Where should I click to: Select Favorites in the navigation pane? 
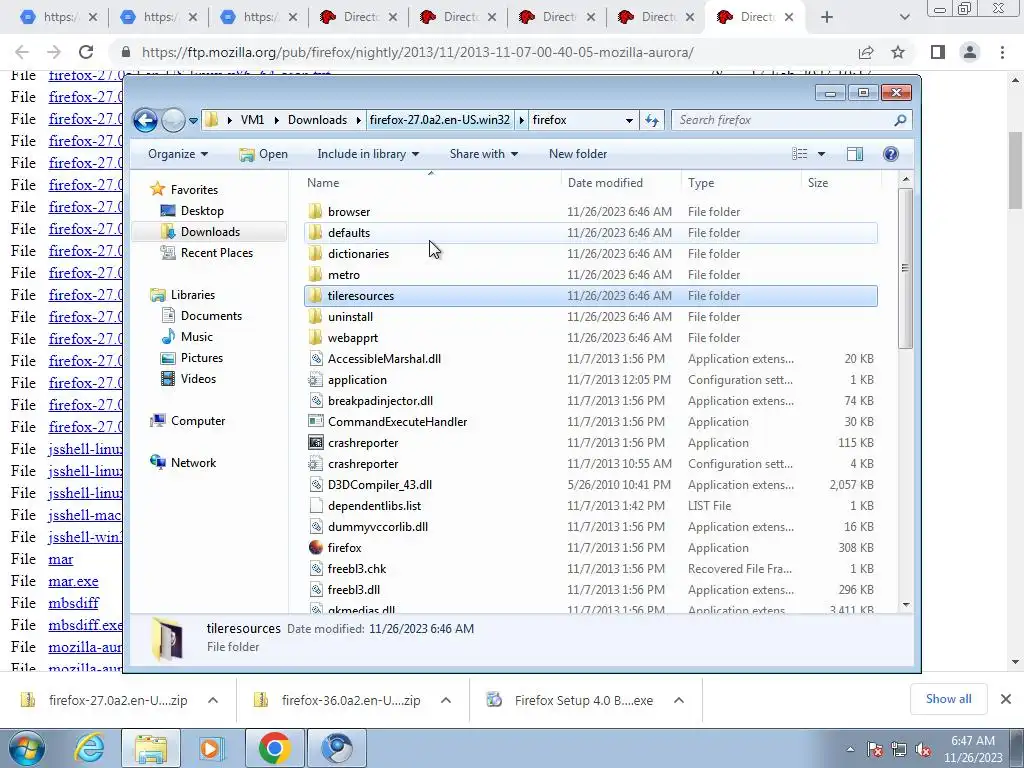(x=194, y=189)
